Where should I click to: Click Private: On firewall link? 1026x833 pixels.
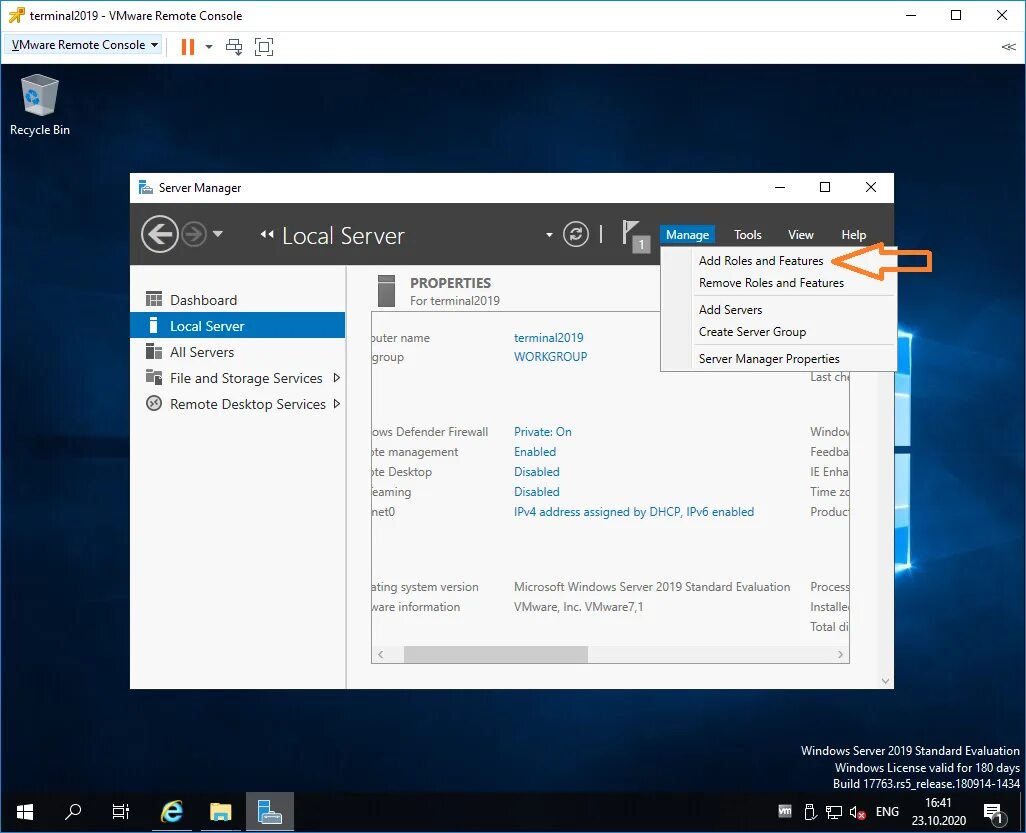tap(542, 432)
